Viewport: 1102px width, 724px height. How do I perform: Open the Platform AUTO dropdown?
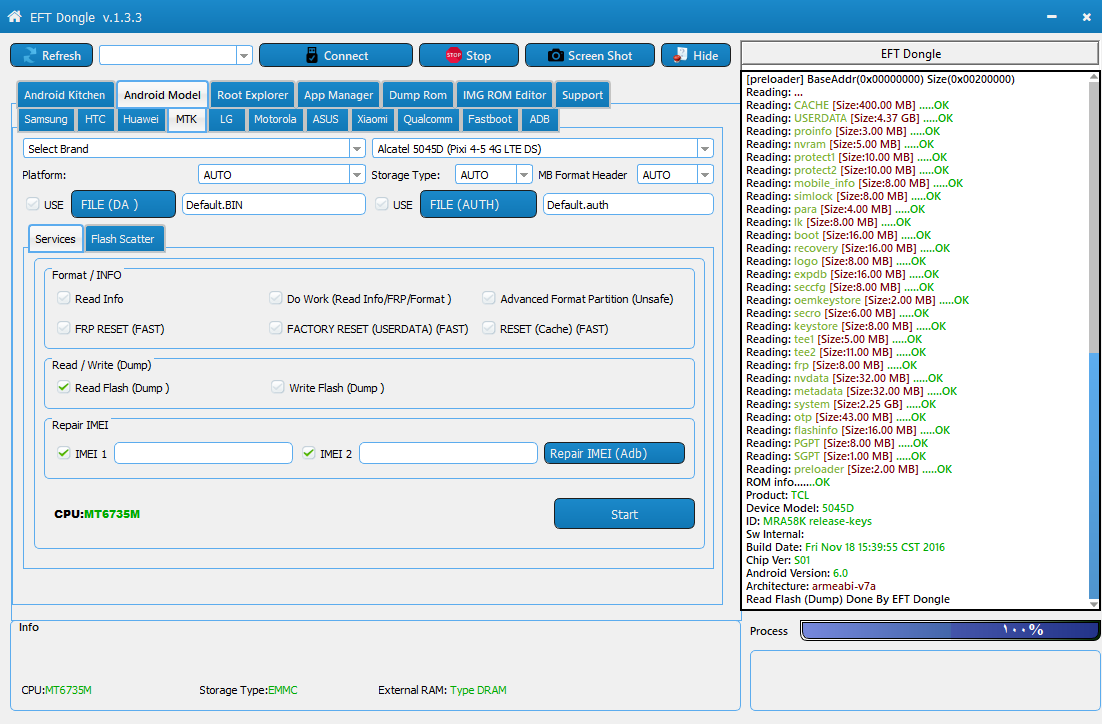pyautogui.click(x=357, y=174)
